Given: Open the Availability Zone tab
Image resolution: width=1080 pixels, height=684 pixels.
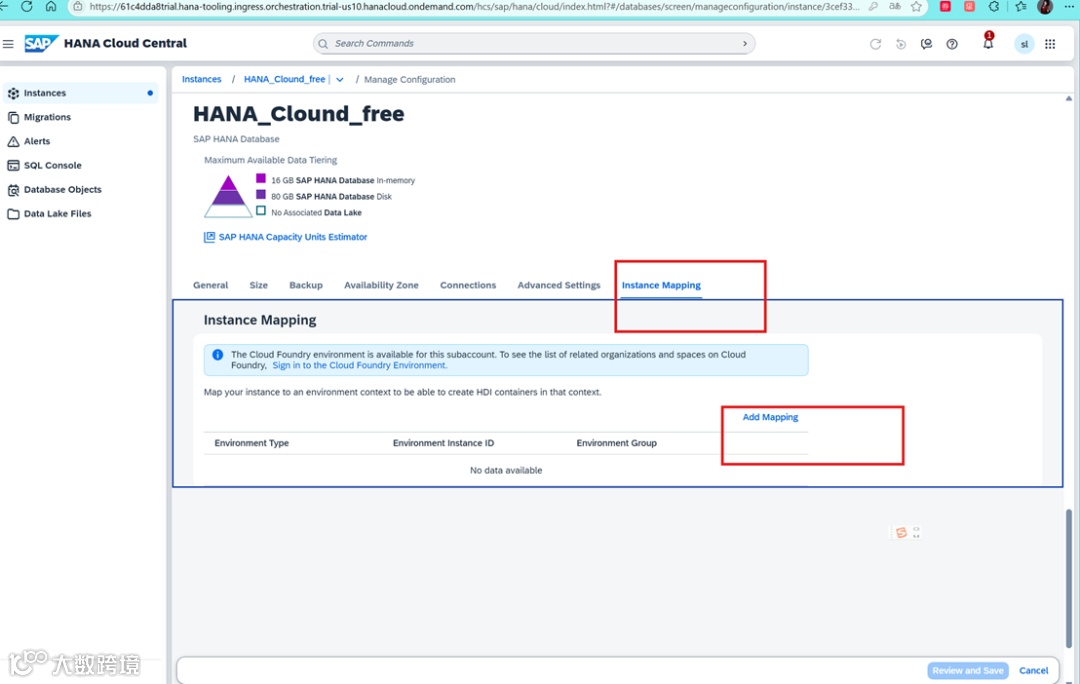Looking at the screenshot, I should coord(381,285).
